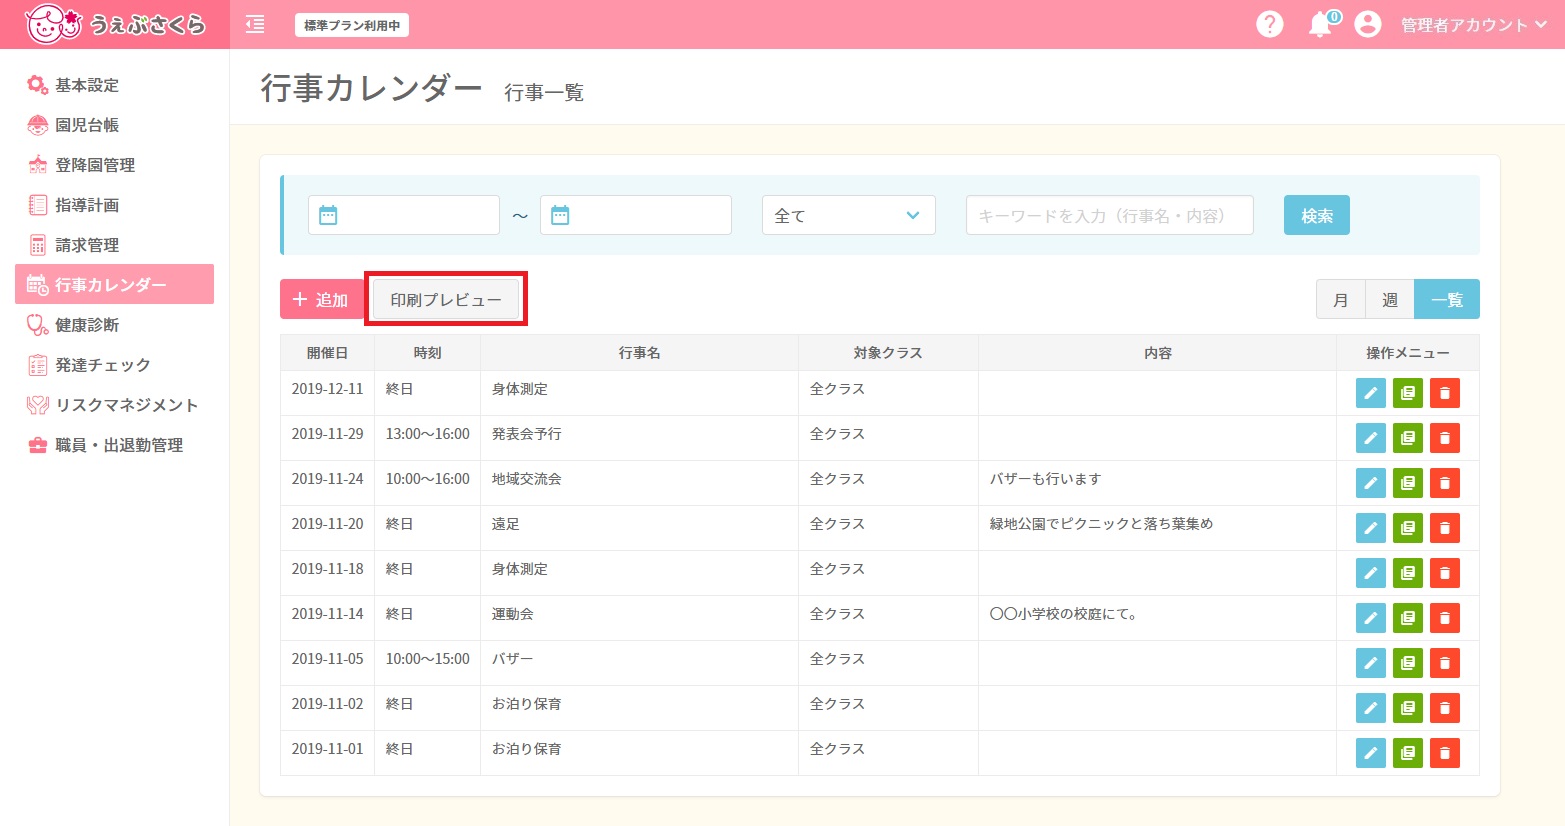
Task: Click start date calendar field
Action: pos(404,215)
